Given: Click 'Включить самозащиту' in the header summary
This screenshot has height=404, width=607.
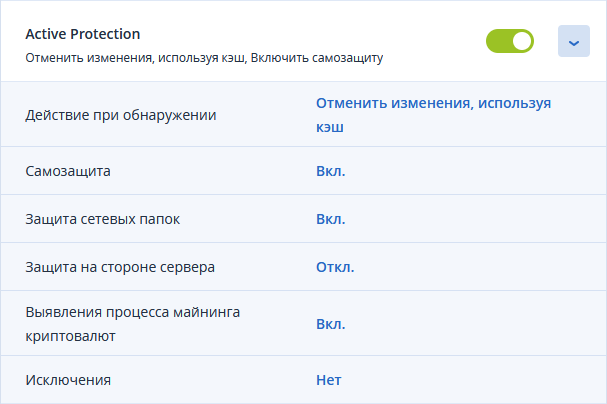Looking at the screenshot, I should click(x=320, y=58).
